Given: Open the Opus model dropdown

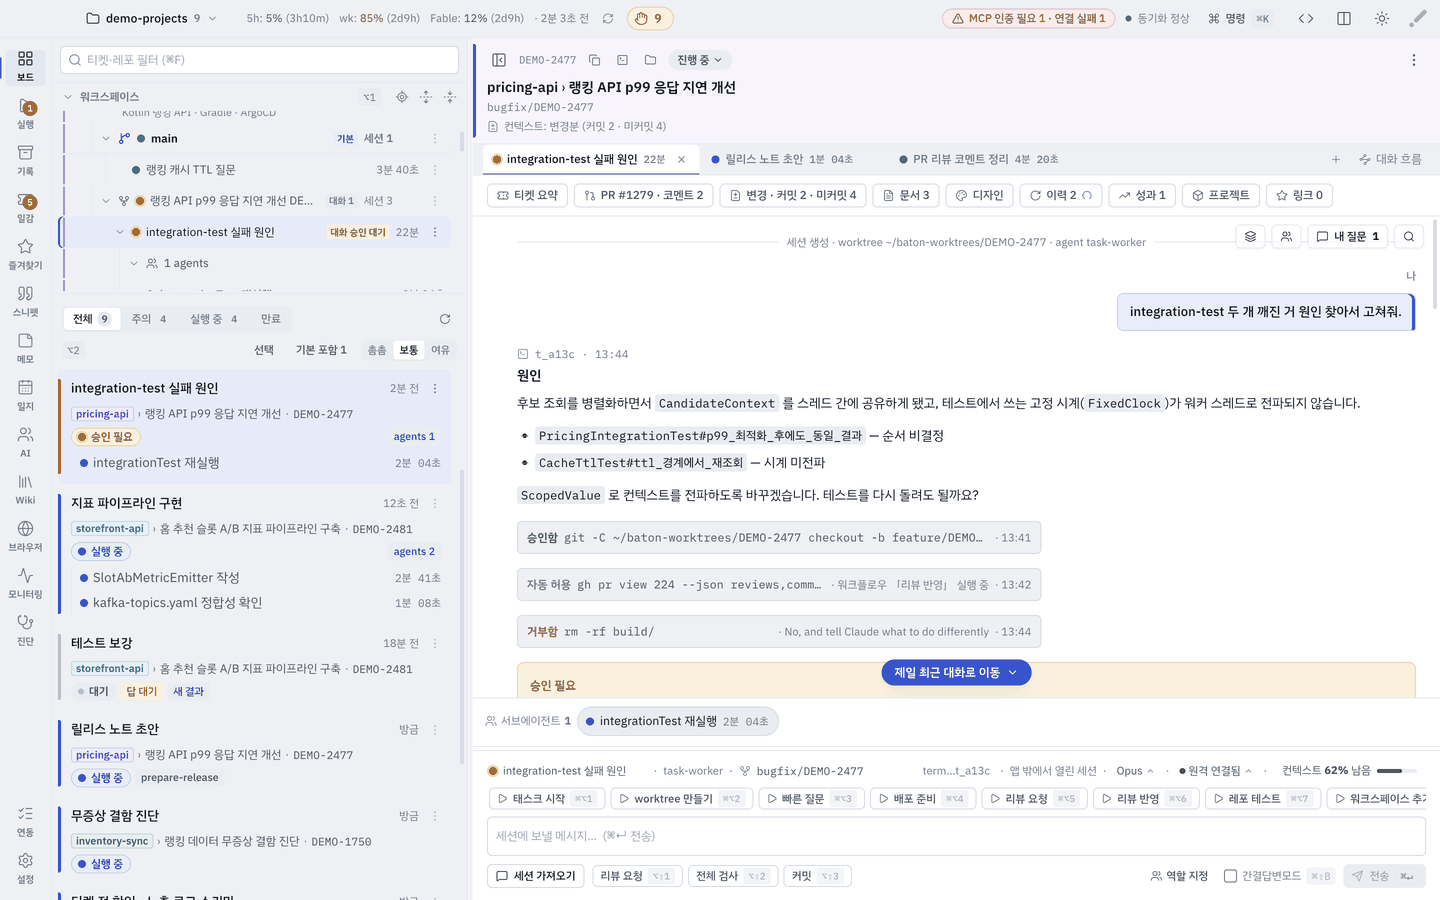Looking at the screenshot, I should point(1135,771).
